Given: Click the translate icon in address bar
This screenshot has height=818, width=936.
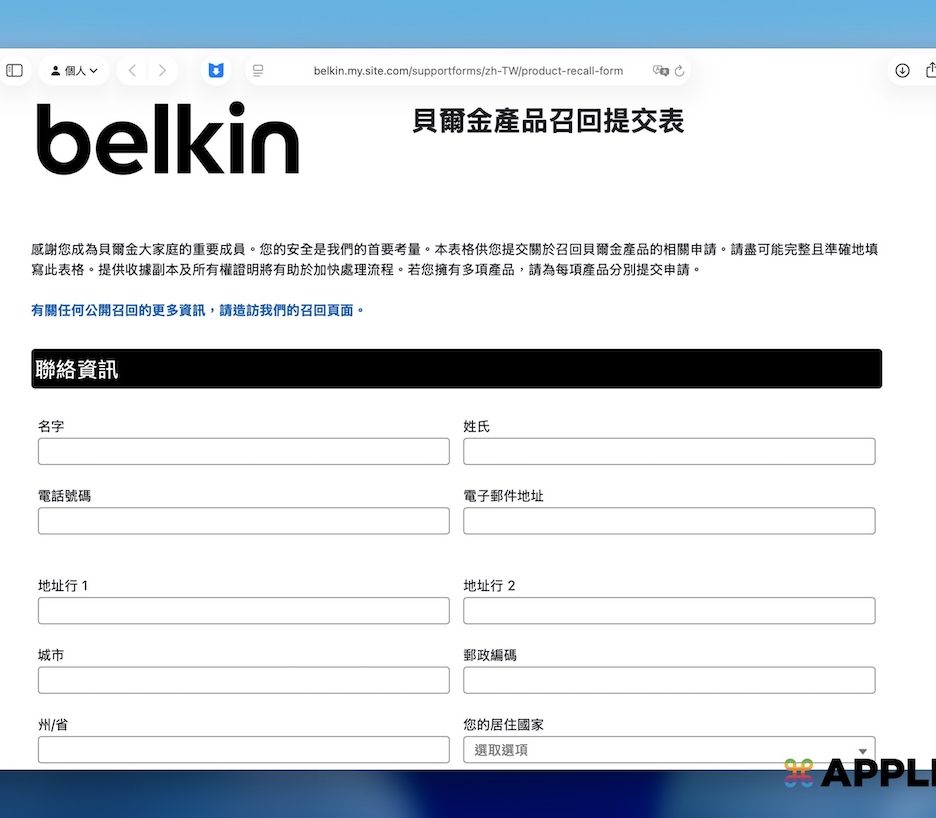Looking at the screenshot, I should (x=660, y=71).
